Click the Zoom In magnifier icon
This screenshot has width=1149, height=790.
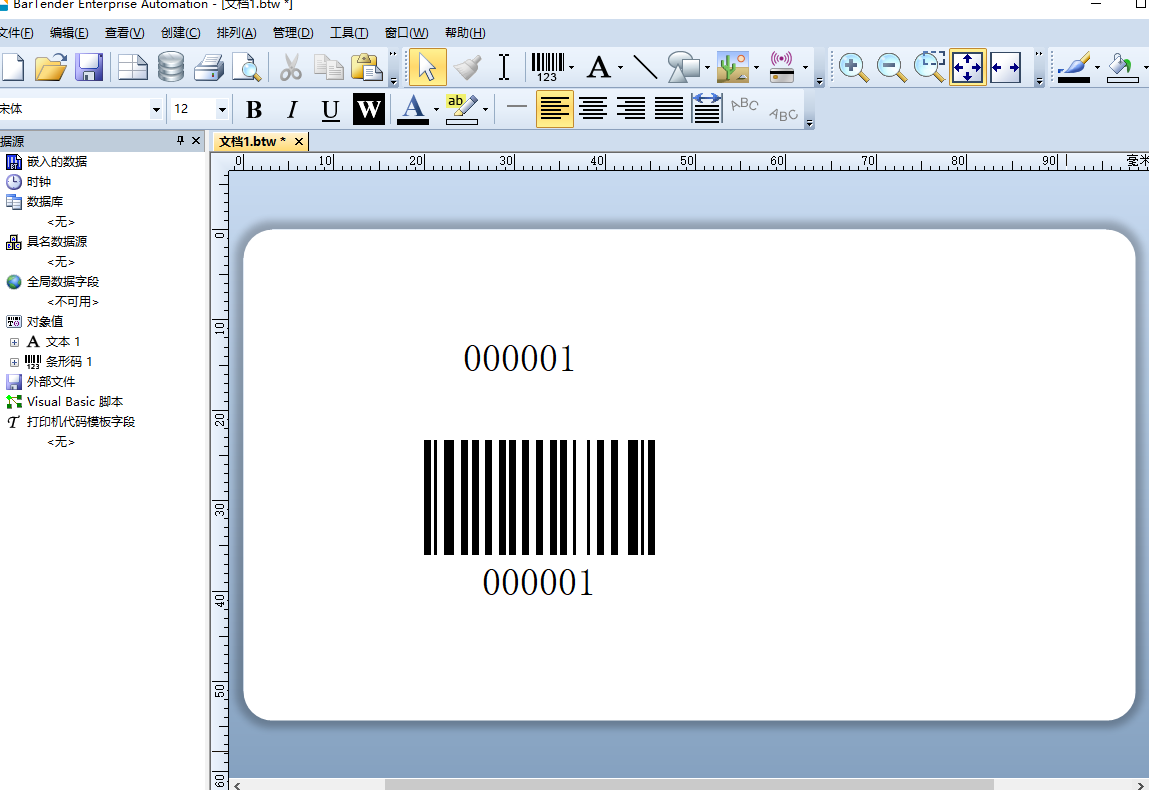coord(852,68)
